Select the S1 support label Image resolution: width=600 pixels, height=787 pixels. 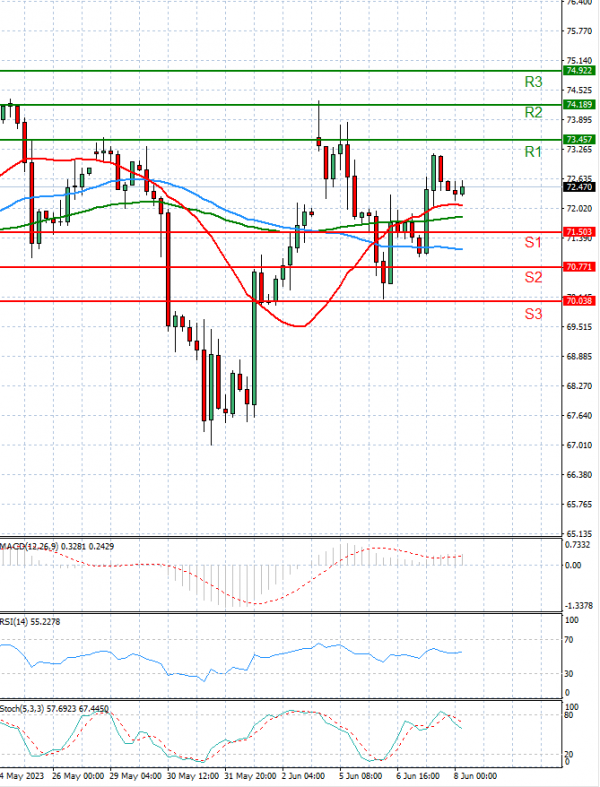[x=533, y=243]
